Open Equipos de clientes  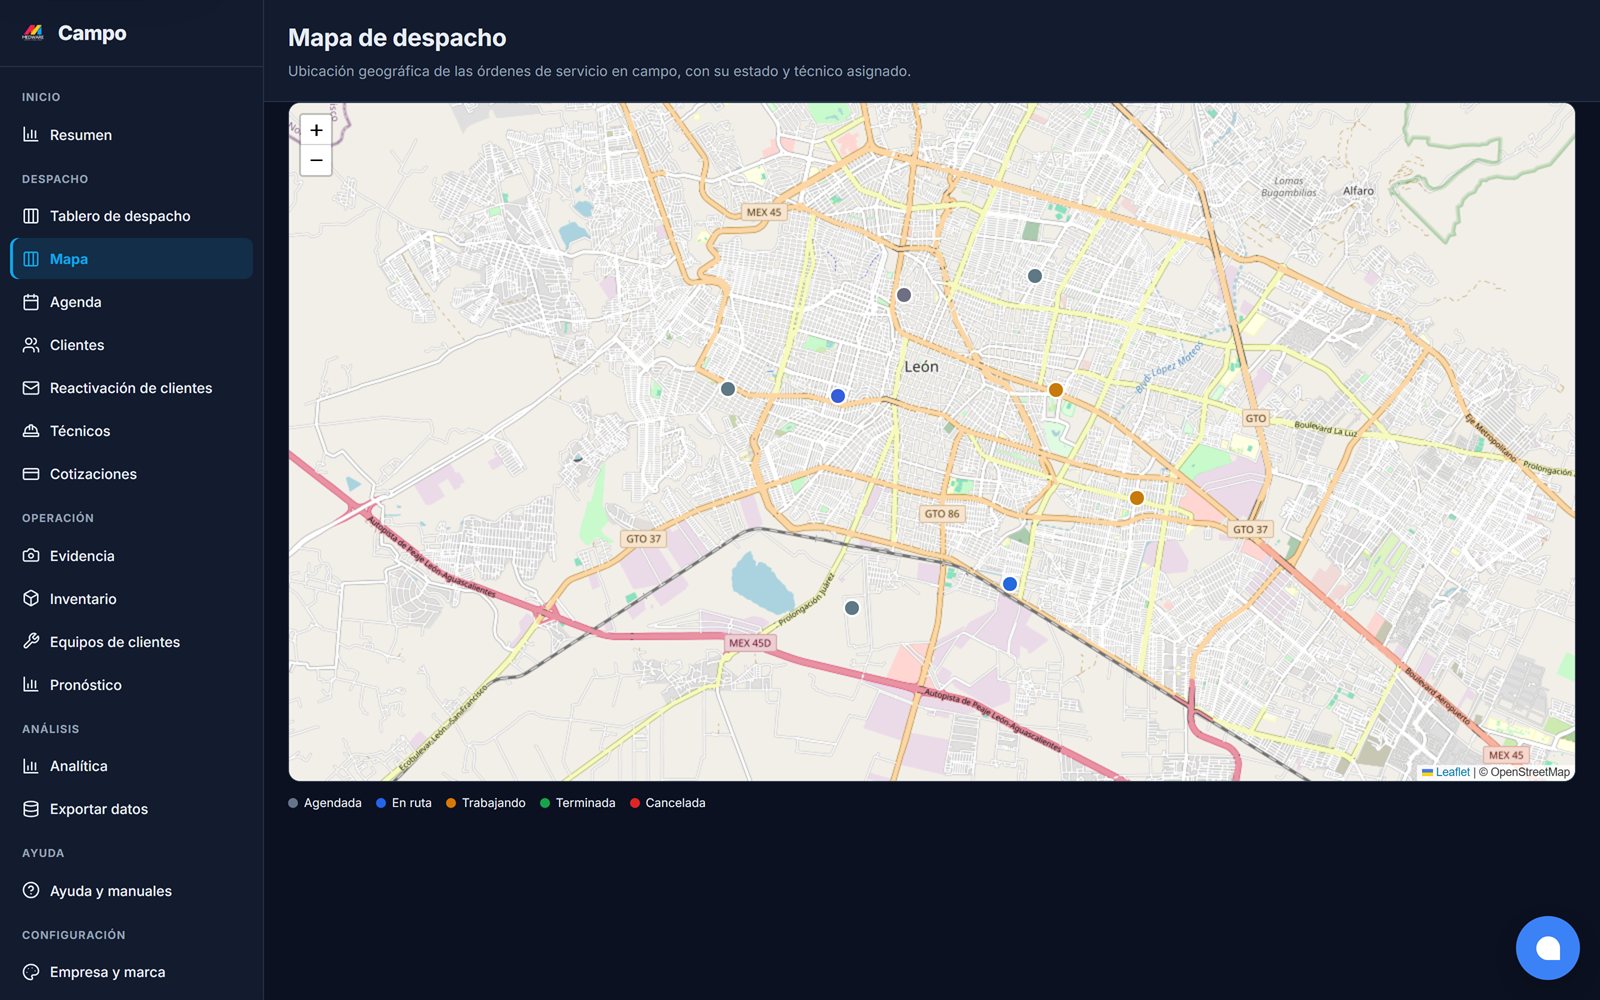click(131, 642)
